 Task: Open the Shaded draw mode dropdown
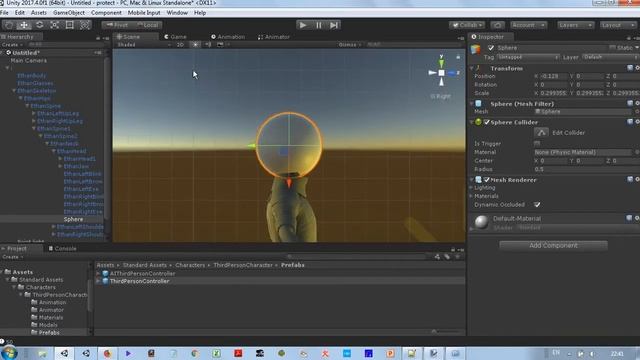[144, 44]
